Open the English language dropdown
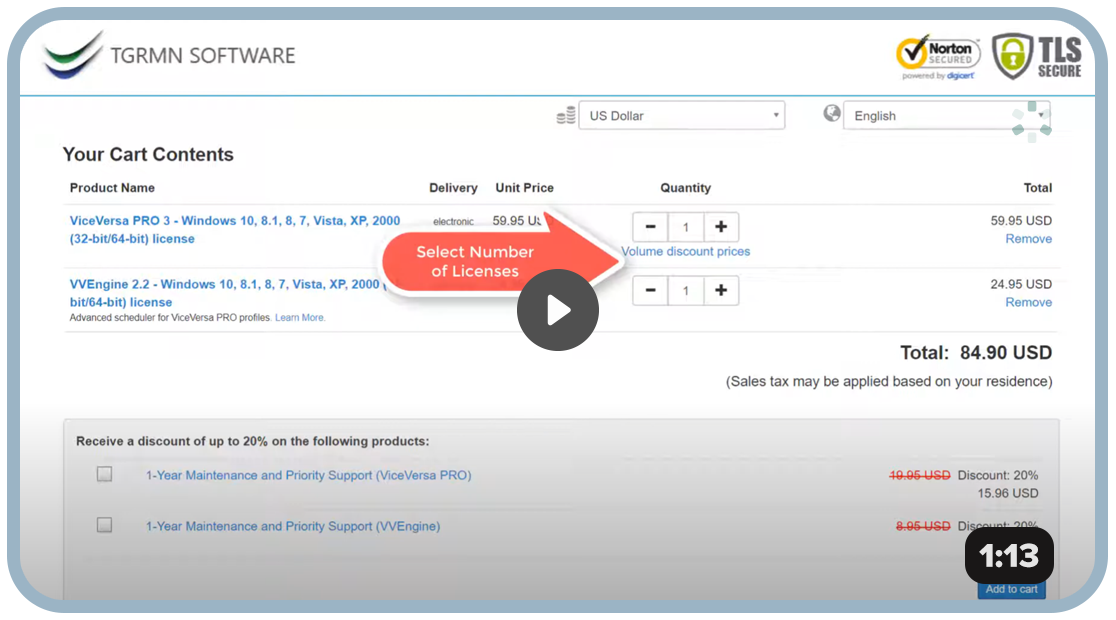This screenshot has height=620, width=1116. pyautogui.click(x=947, y=115)
